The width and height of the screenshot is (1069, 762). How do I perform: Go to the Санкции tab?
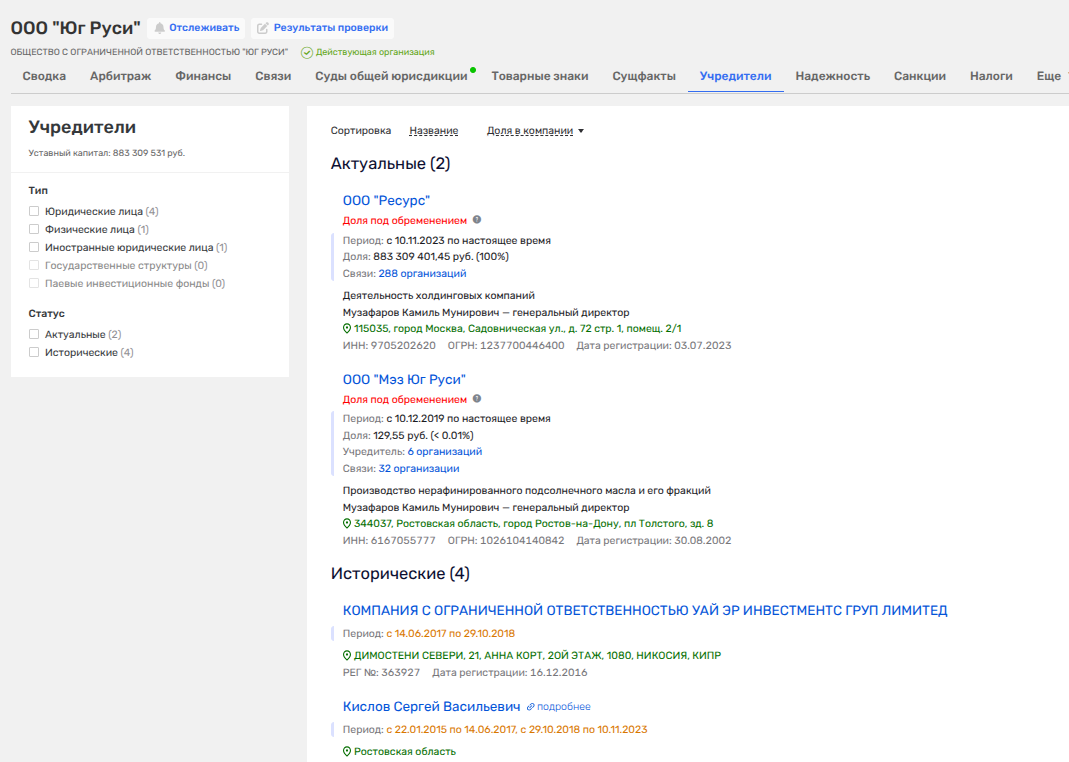pos(920,76)
